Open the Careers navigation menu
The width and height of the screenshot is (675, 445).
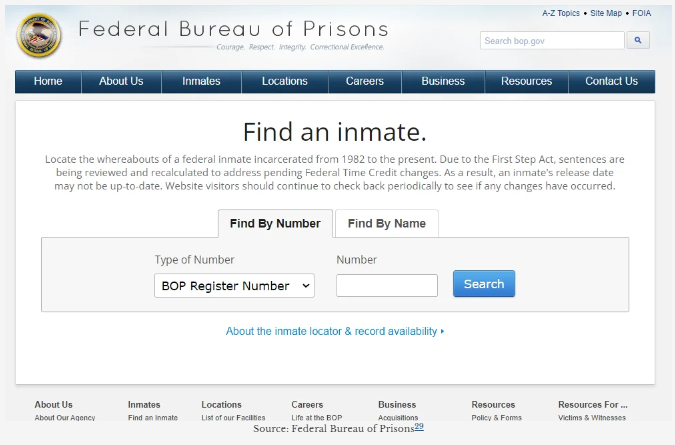click(365, 82)
